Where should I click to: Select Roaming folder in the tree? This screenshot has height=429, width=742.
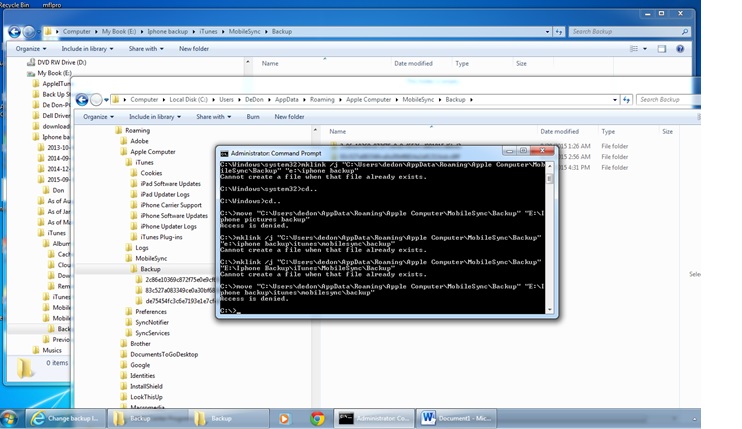[137, 131]
